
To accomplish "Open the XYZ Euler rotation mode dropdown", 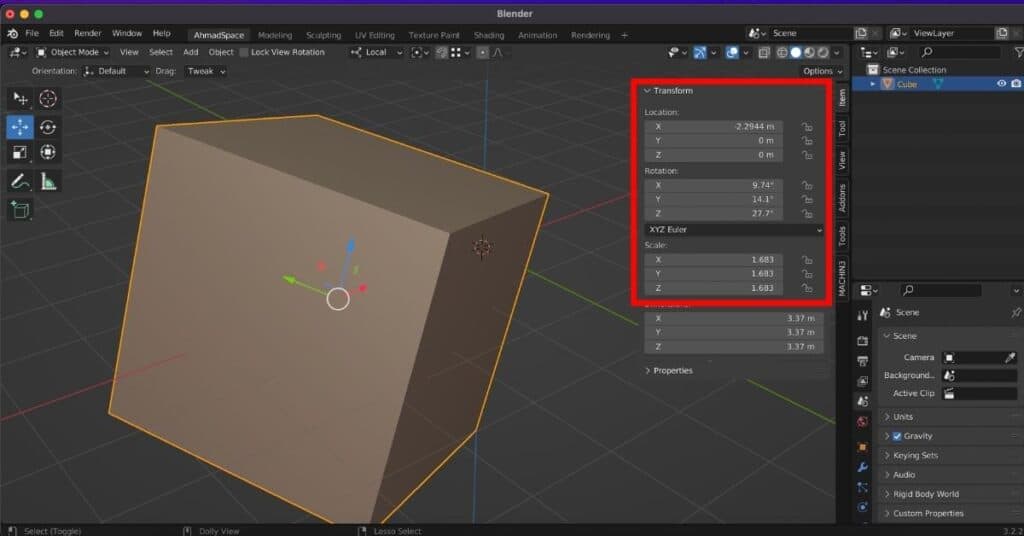I will pos(734,230).
